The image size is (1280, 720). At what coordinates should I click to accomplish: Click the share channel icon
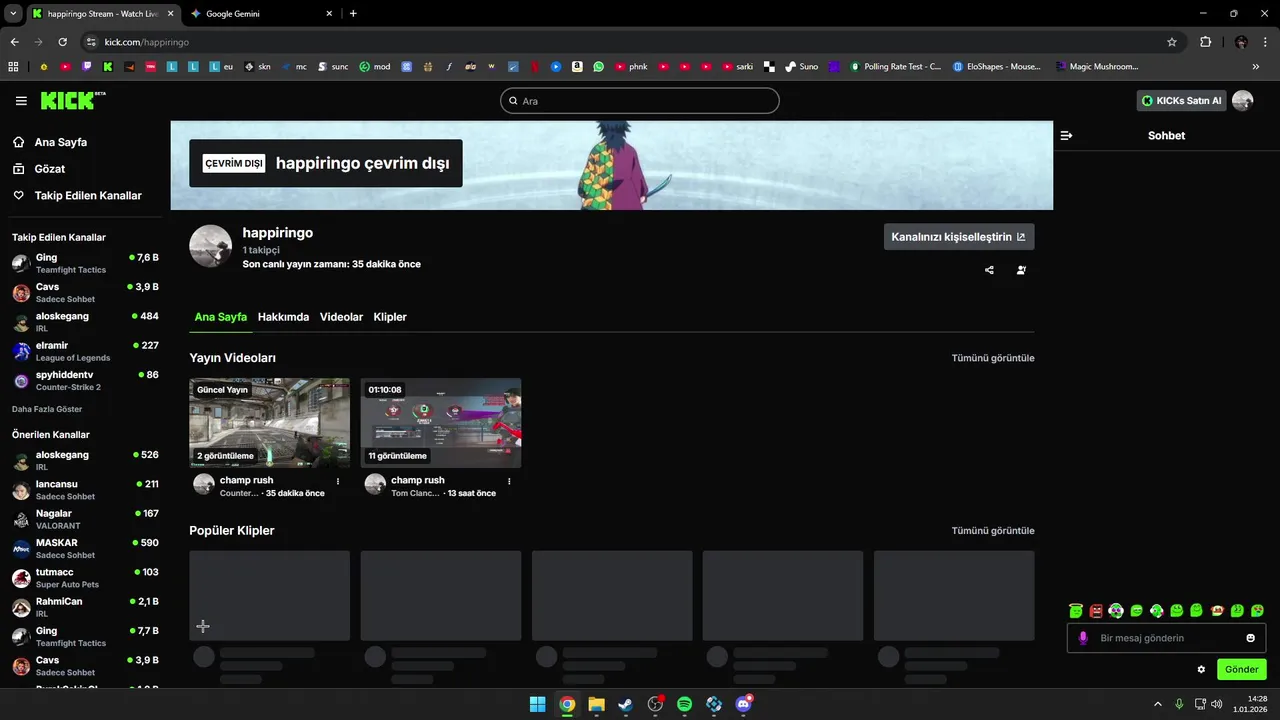[x=989, y=270]
